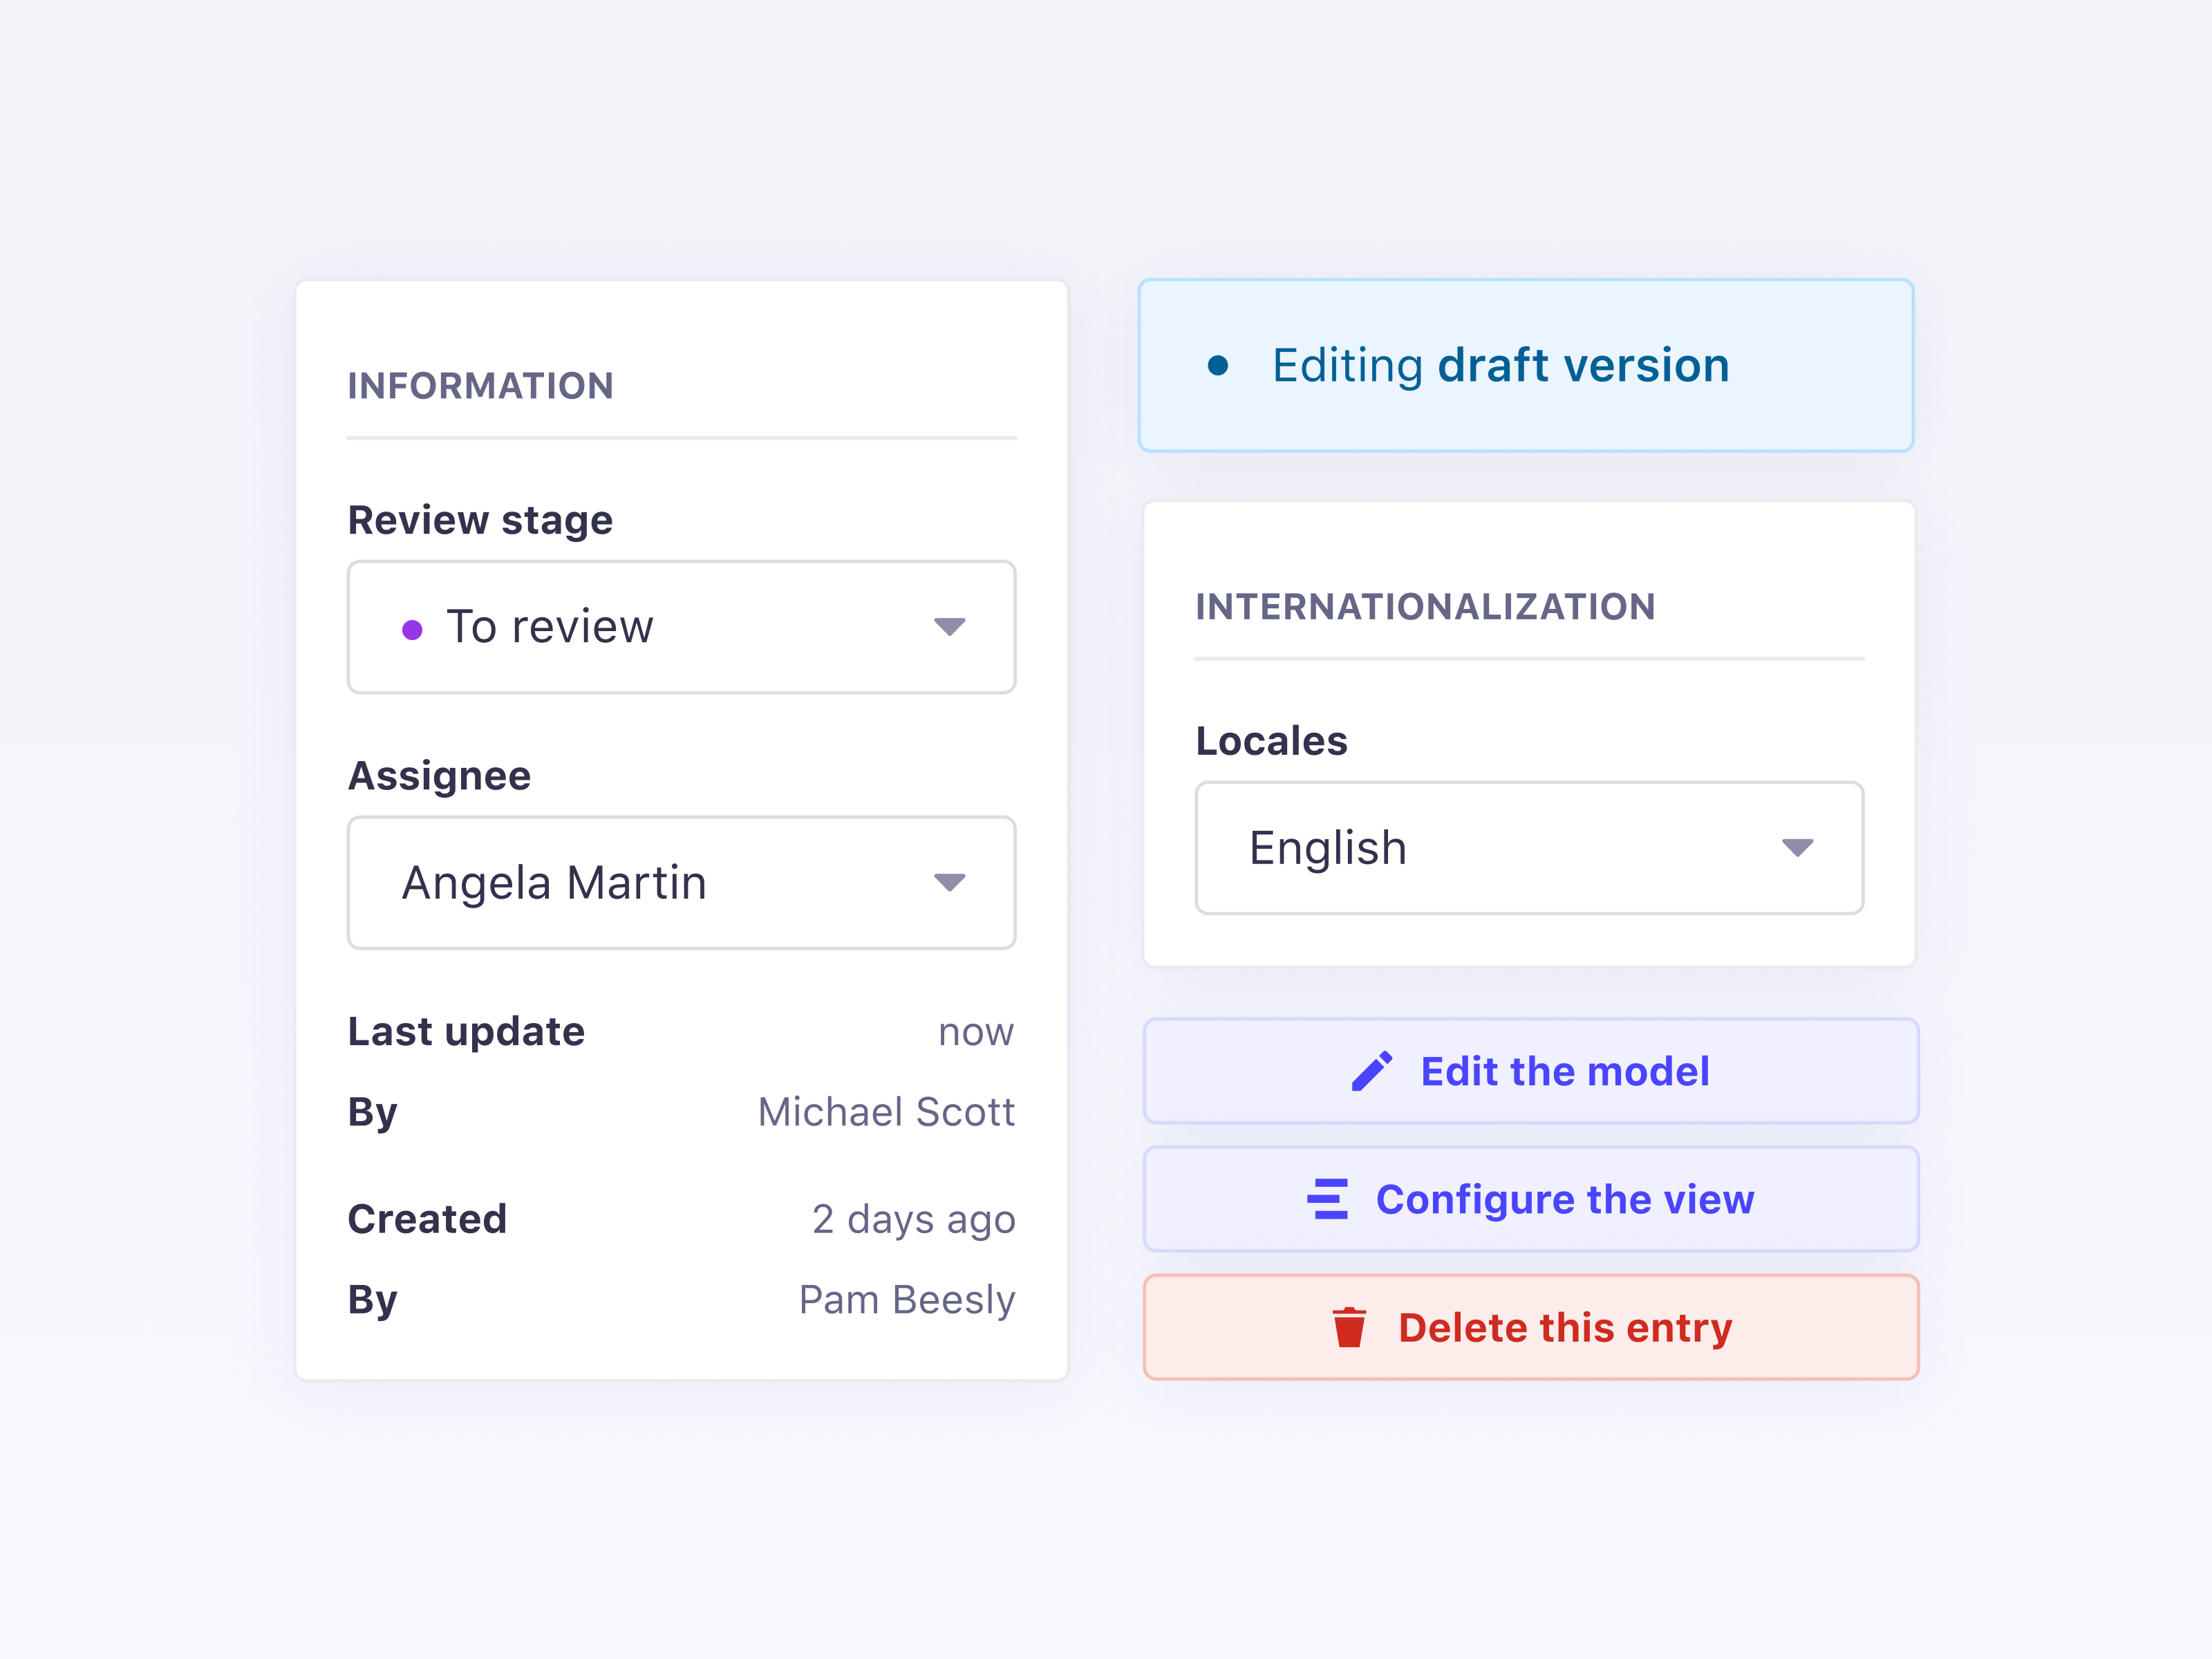Screen dimensions: 2212x1659
Task: Click Configure the view button
Action: 1530,1199
